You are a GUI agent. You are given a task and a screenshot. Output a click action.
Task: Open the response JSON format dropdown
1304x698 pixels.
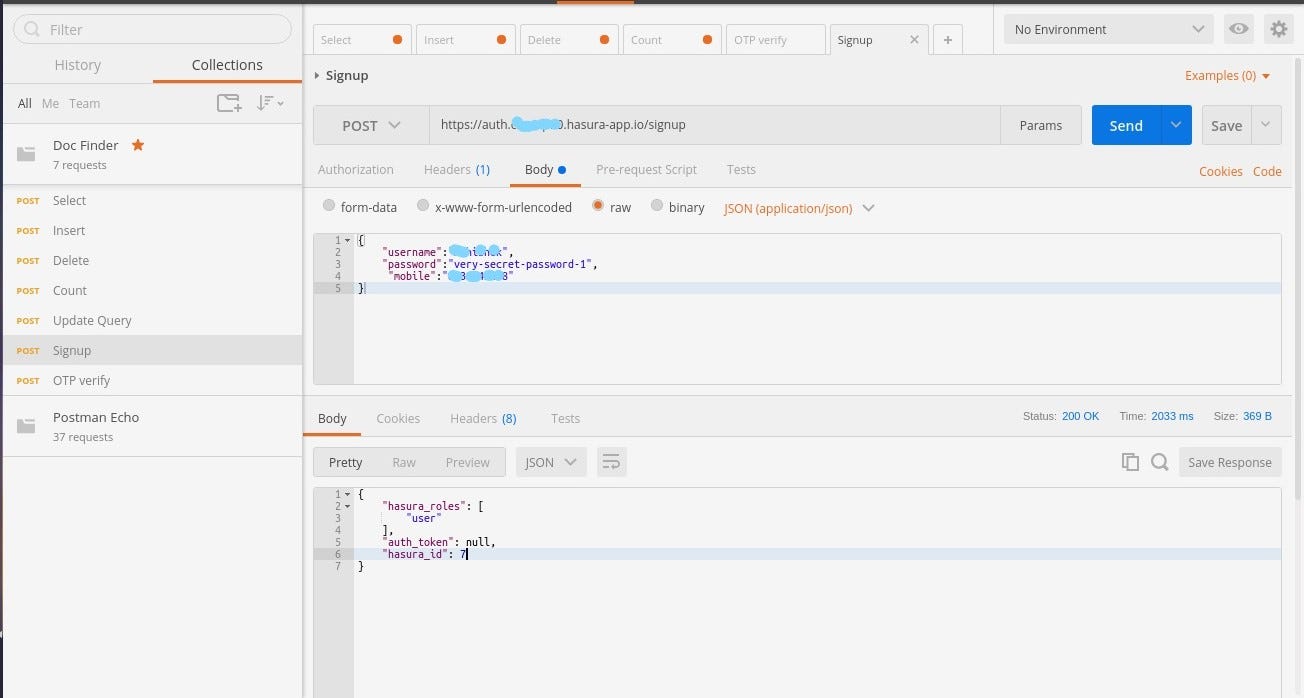[x=551, y=462]
